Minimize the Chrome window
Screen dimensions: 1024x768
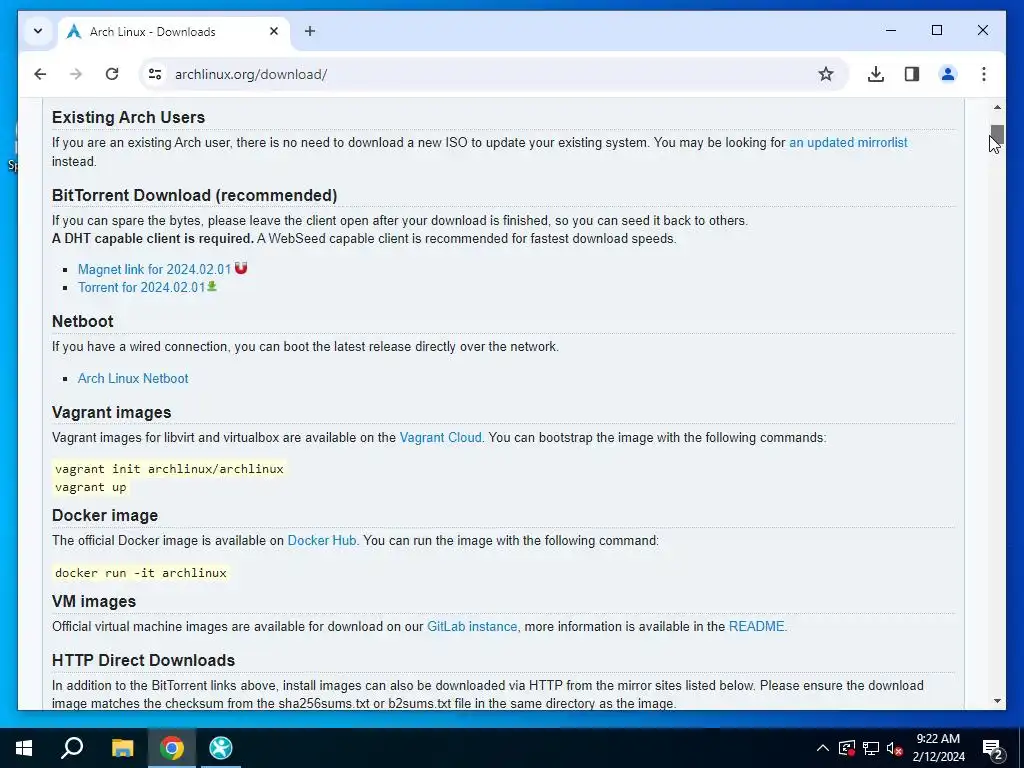(891, 30)
